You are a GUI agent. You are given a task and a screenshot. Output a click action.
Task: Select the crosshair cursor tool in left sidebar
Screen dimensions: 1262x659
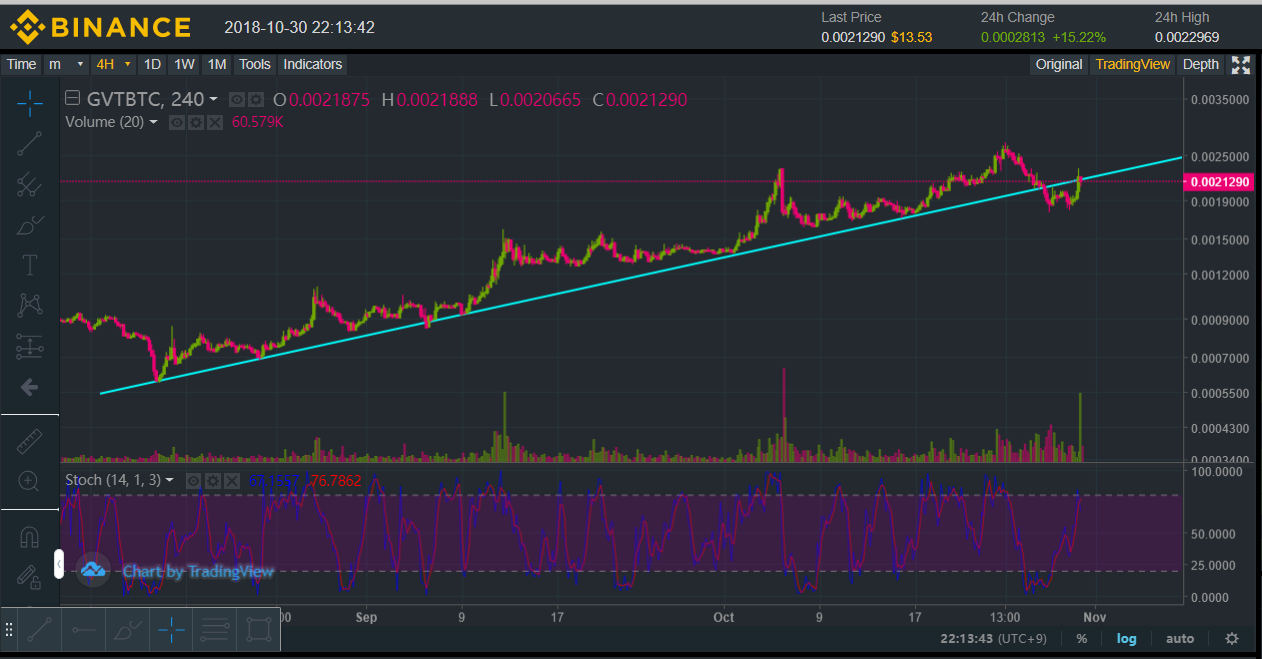30,102
